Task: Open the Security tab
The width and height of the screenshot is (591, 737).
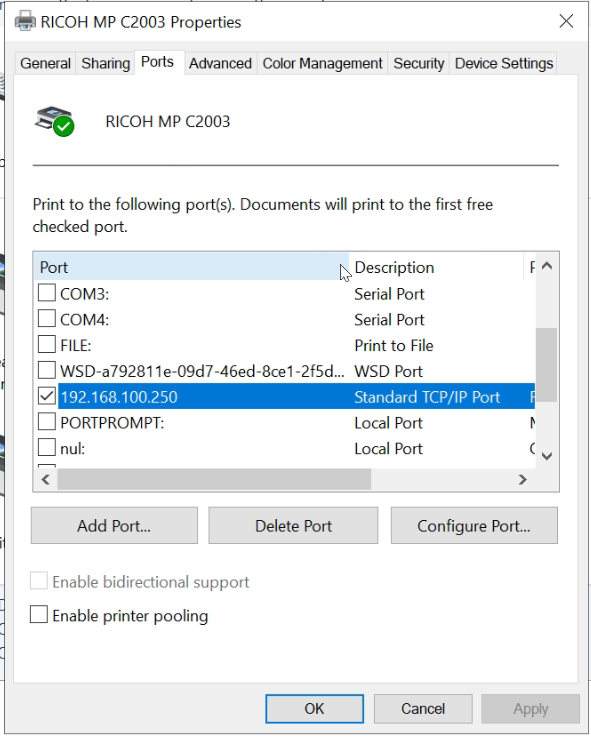Action: (x=418, y=63)
